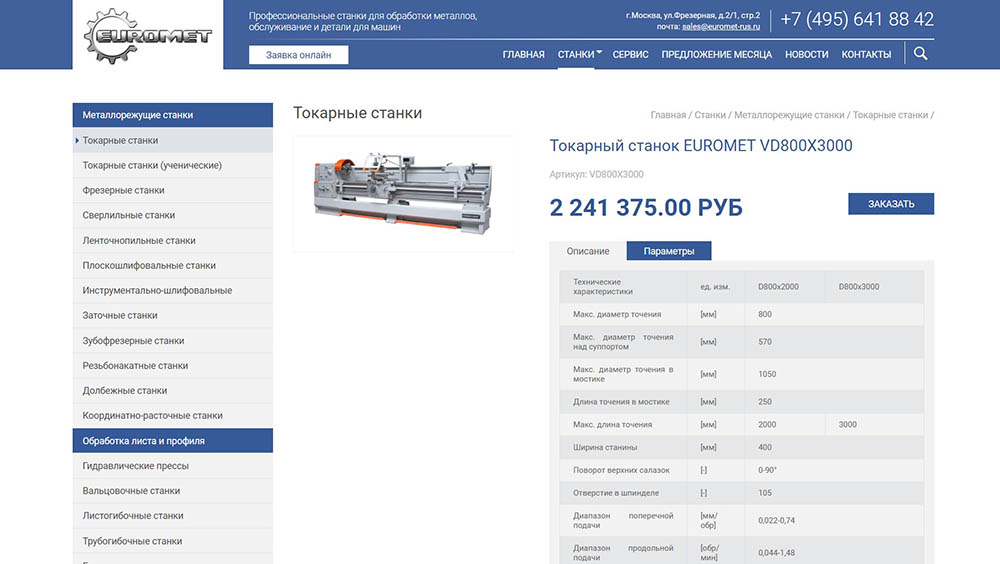Click breadcrumb link Токарные станки
Image resolution: width=1000 pixels, height=564 pixels.
[890, 115]
